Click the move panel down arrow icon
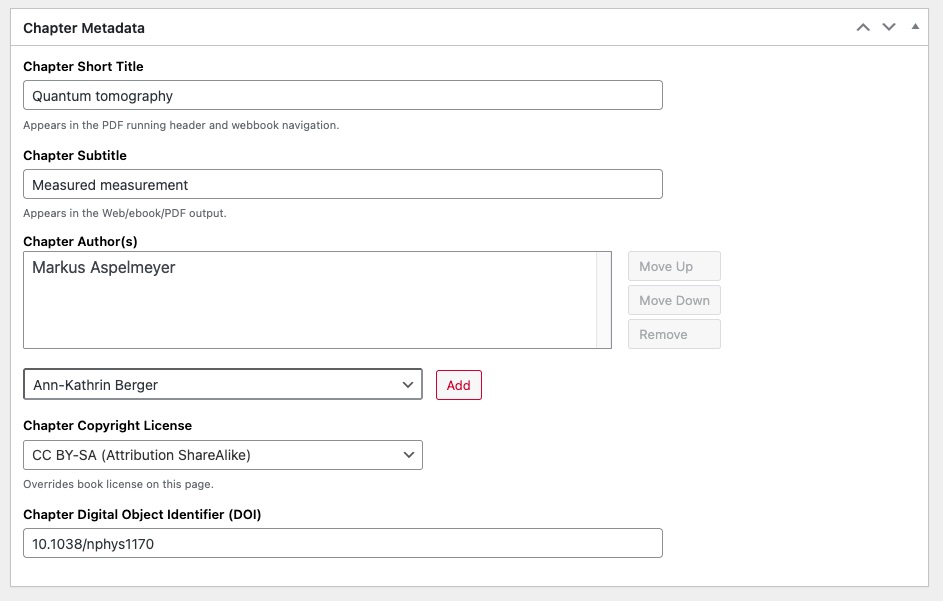This screenshot has width=943, height=601. (x=889, y=27)
